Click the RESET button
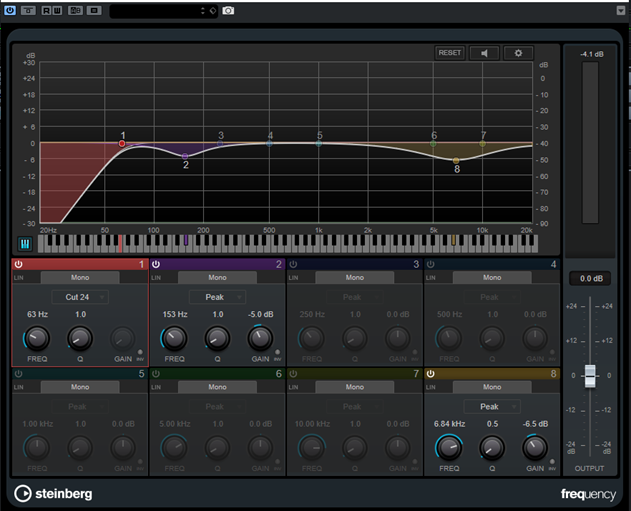This screenshot has width=631, height=511. (449, 53)
